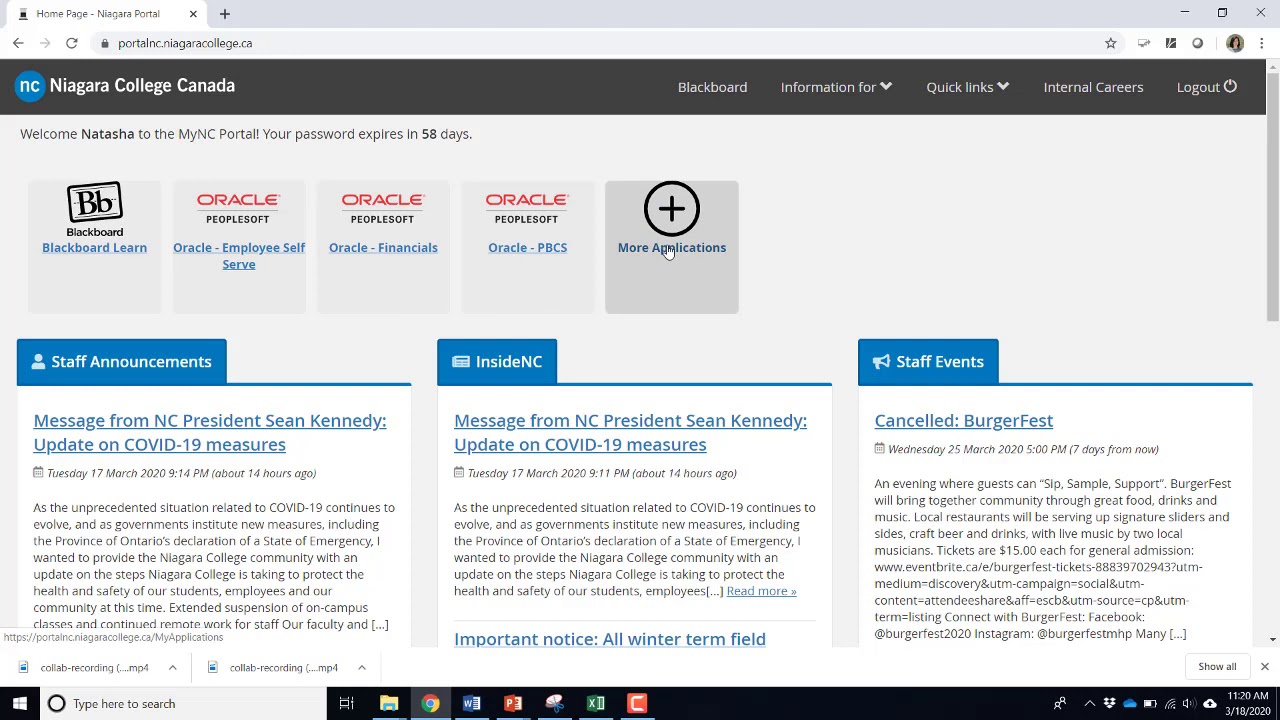The height and width of the screenshot is (720, 1280).
Task: Close the Home Page Niagara Portal tab
Action: click(x=193, y=14)
